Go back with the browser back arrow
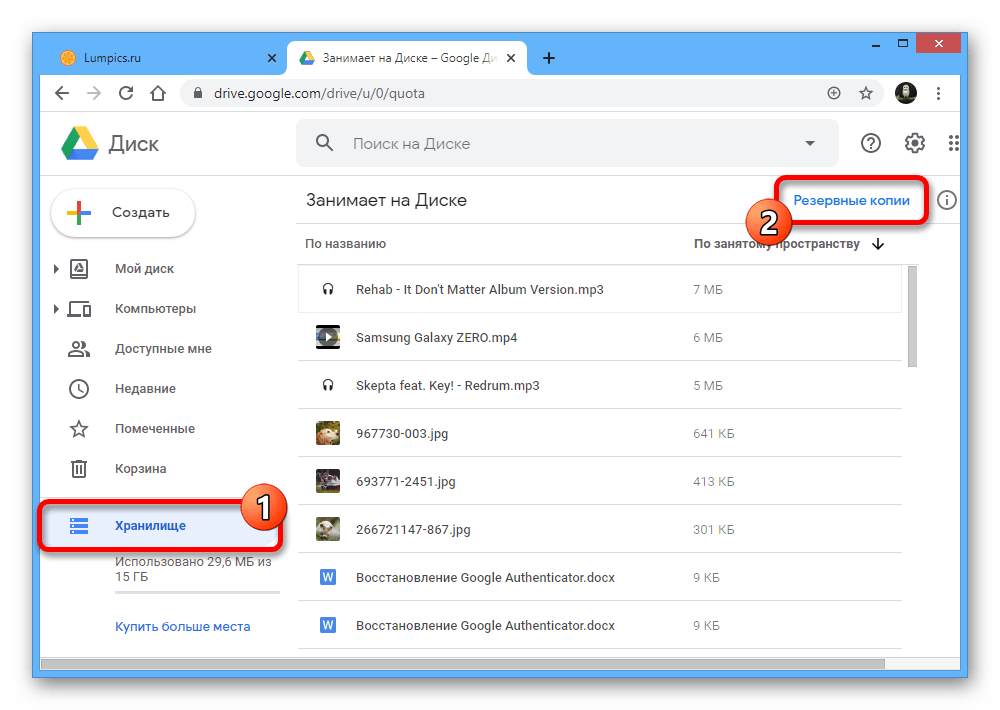1000x710 pixels. [x=62, y=93]
